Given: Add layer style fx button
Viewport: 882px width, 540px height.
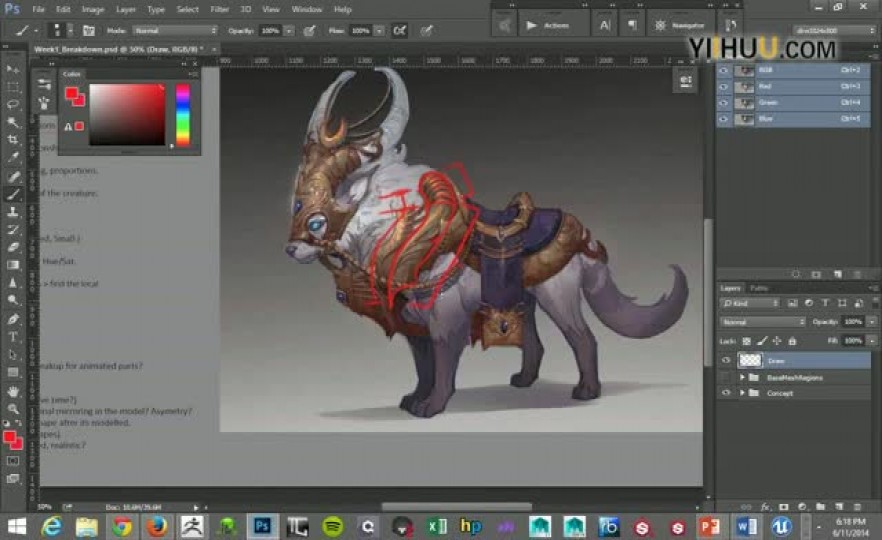Looking at the screenshot, I should pos(765,507).
